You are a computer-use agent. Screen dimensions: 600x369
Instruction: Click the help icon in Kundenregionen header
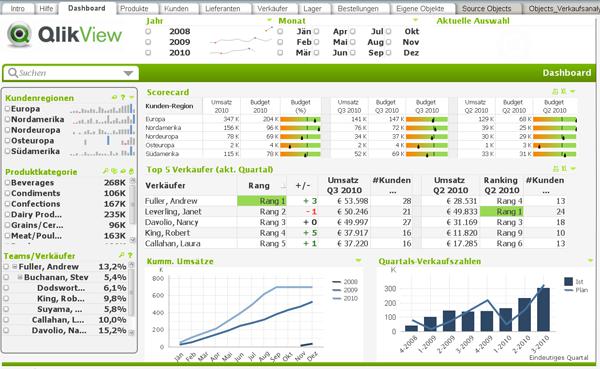coord(123,98)
